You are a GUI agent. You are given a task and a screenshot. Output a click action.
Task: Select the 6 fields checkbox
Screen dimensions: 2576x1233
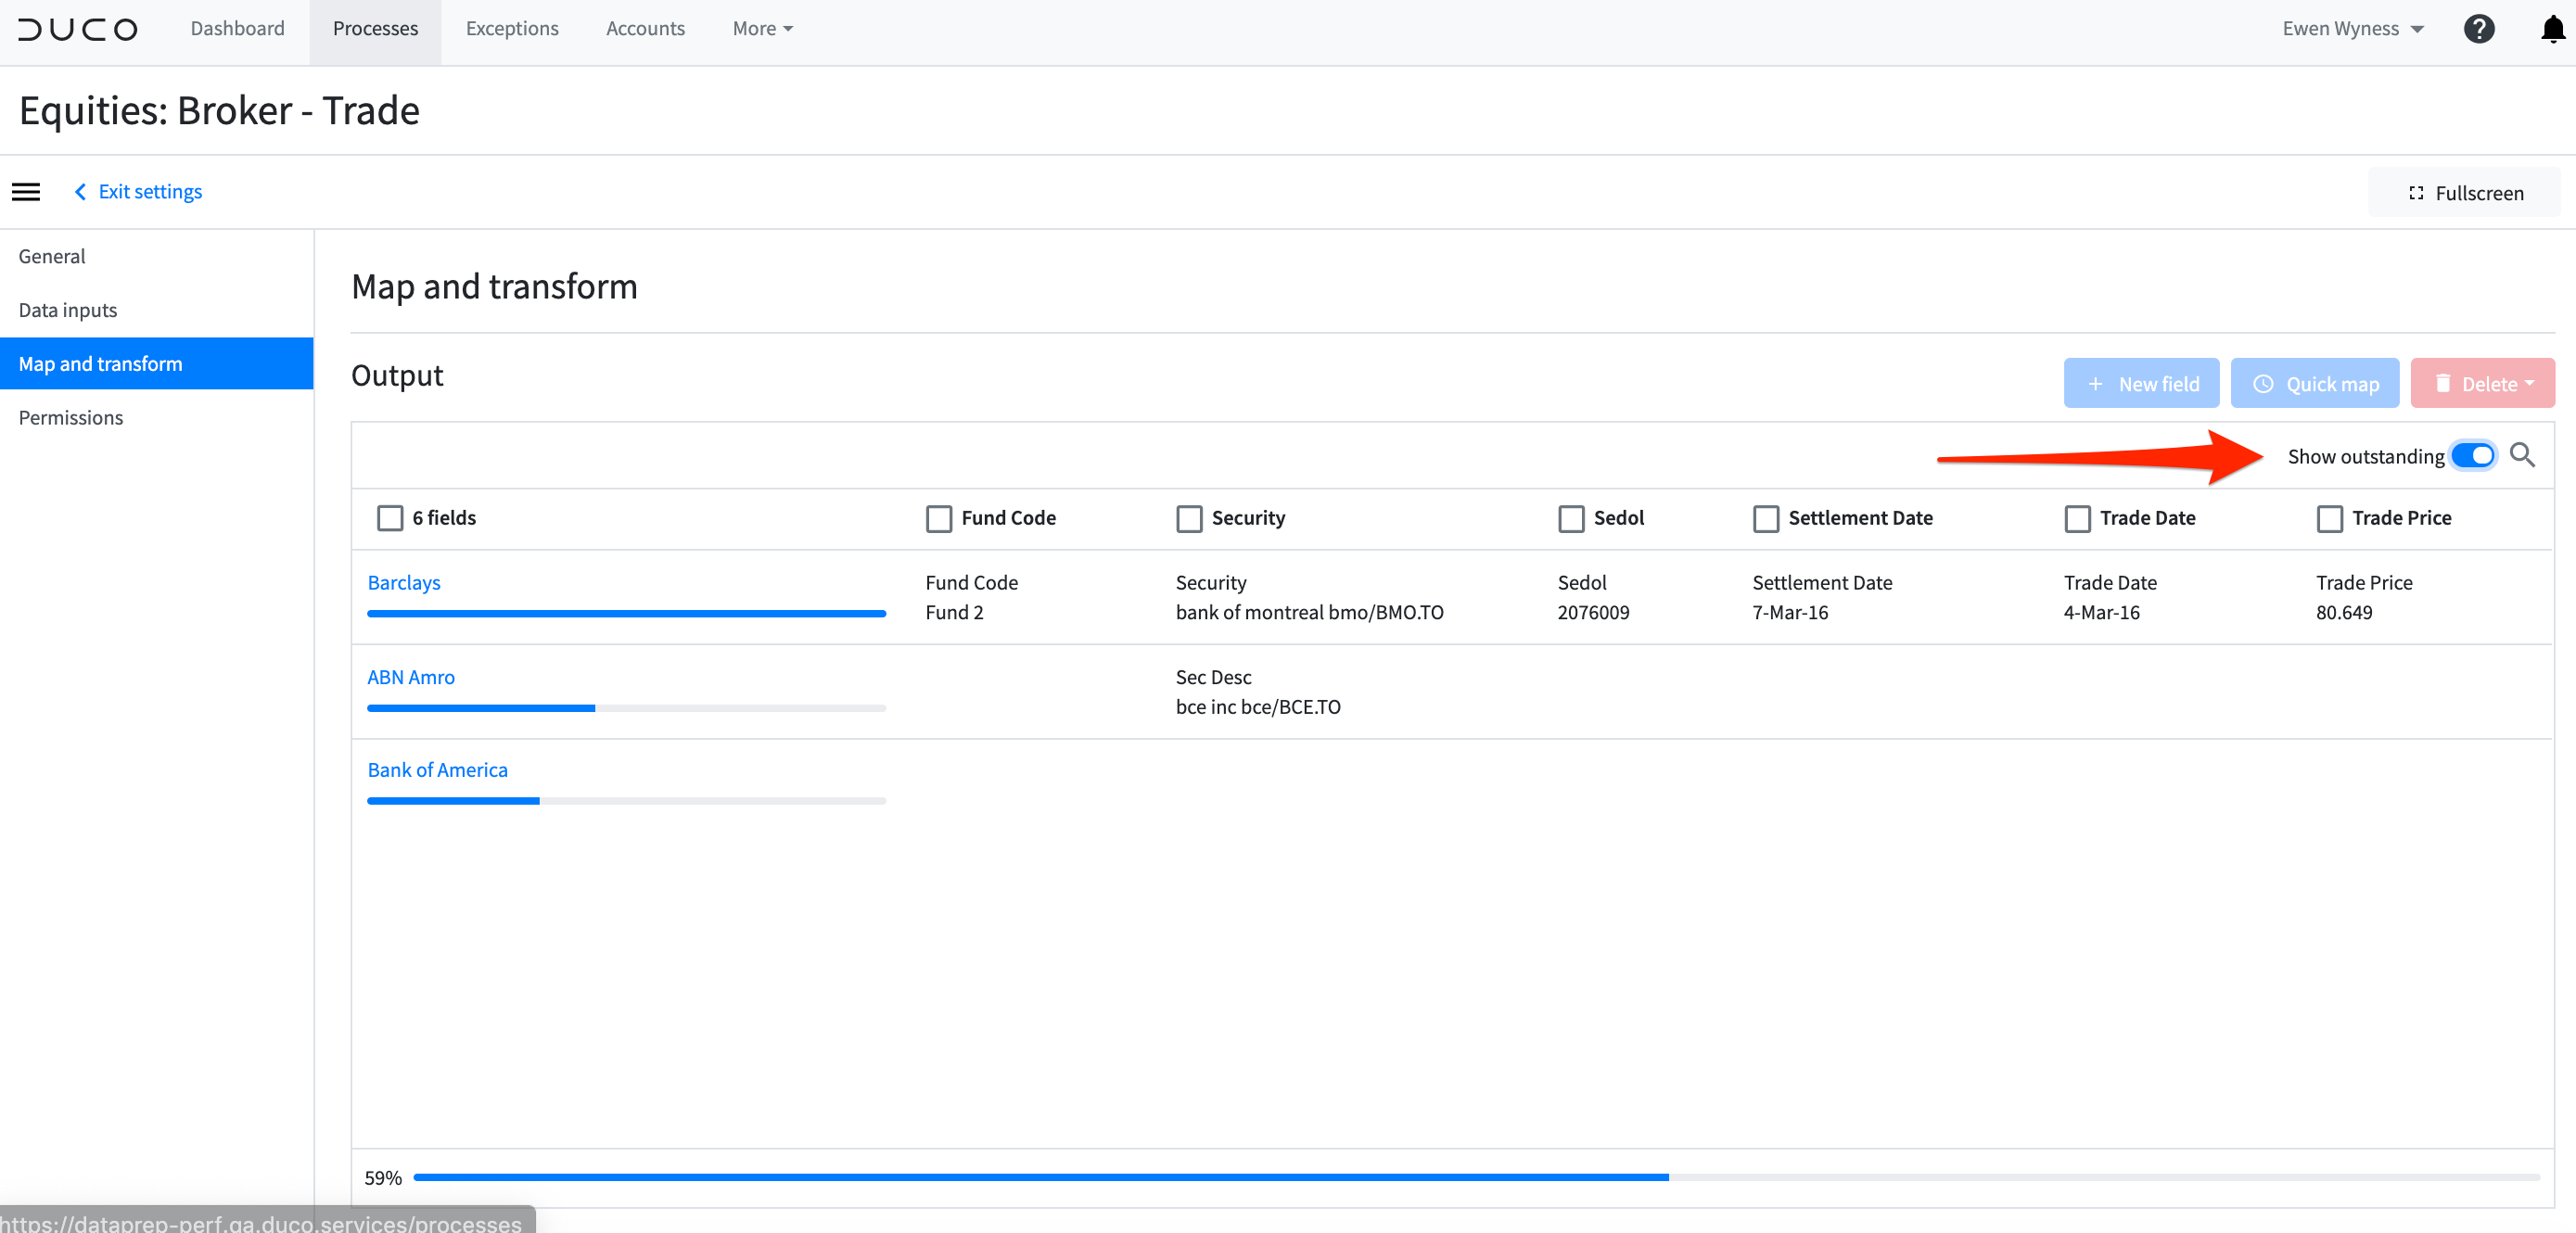(x=390, y=518)
